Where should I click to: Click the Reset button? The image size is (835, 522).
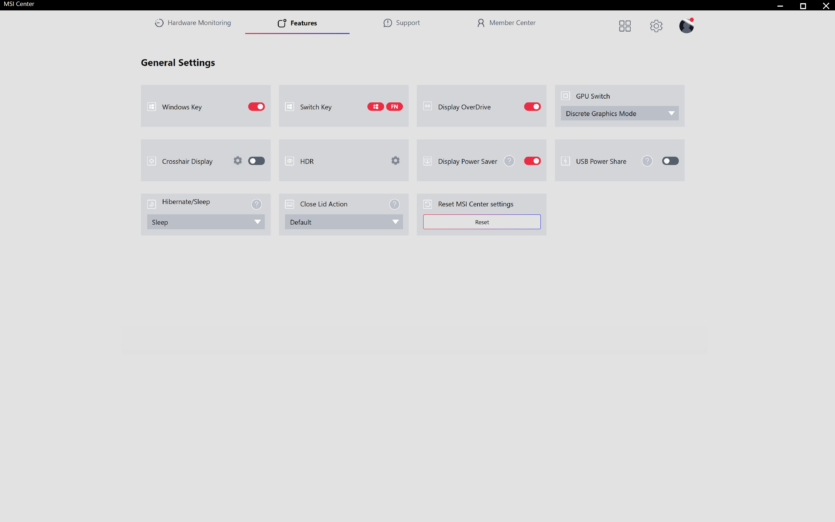click(x=482, y=222)
